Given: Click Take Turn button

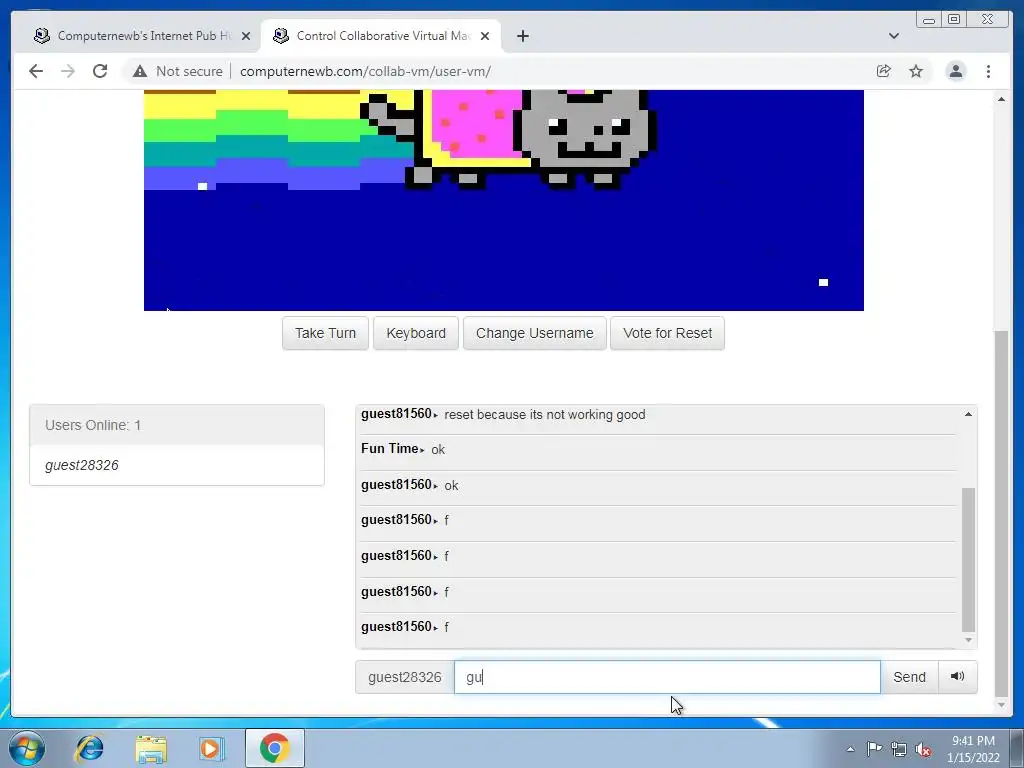Looking at the screenshot, I should (325, 333).
